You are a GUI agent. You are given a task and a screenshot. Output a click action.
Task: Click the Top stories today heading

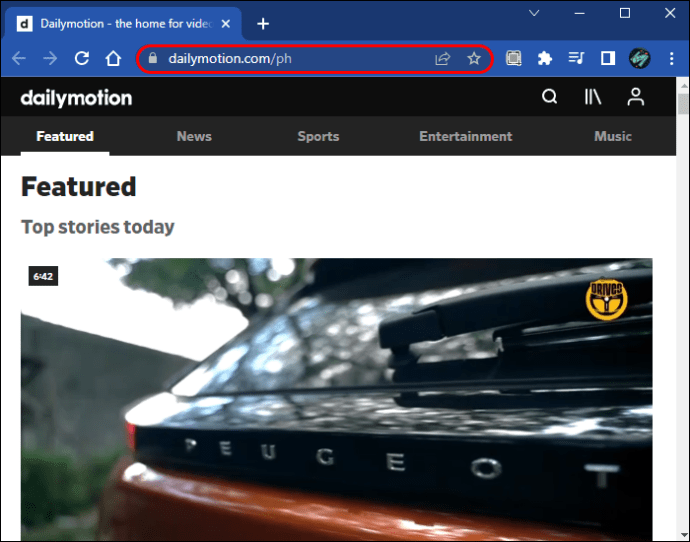tap(98, 227)
